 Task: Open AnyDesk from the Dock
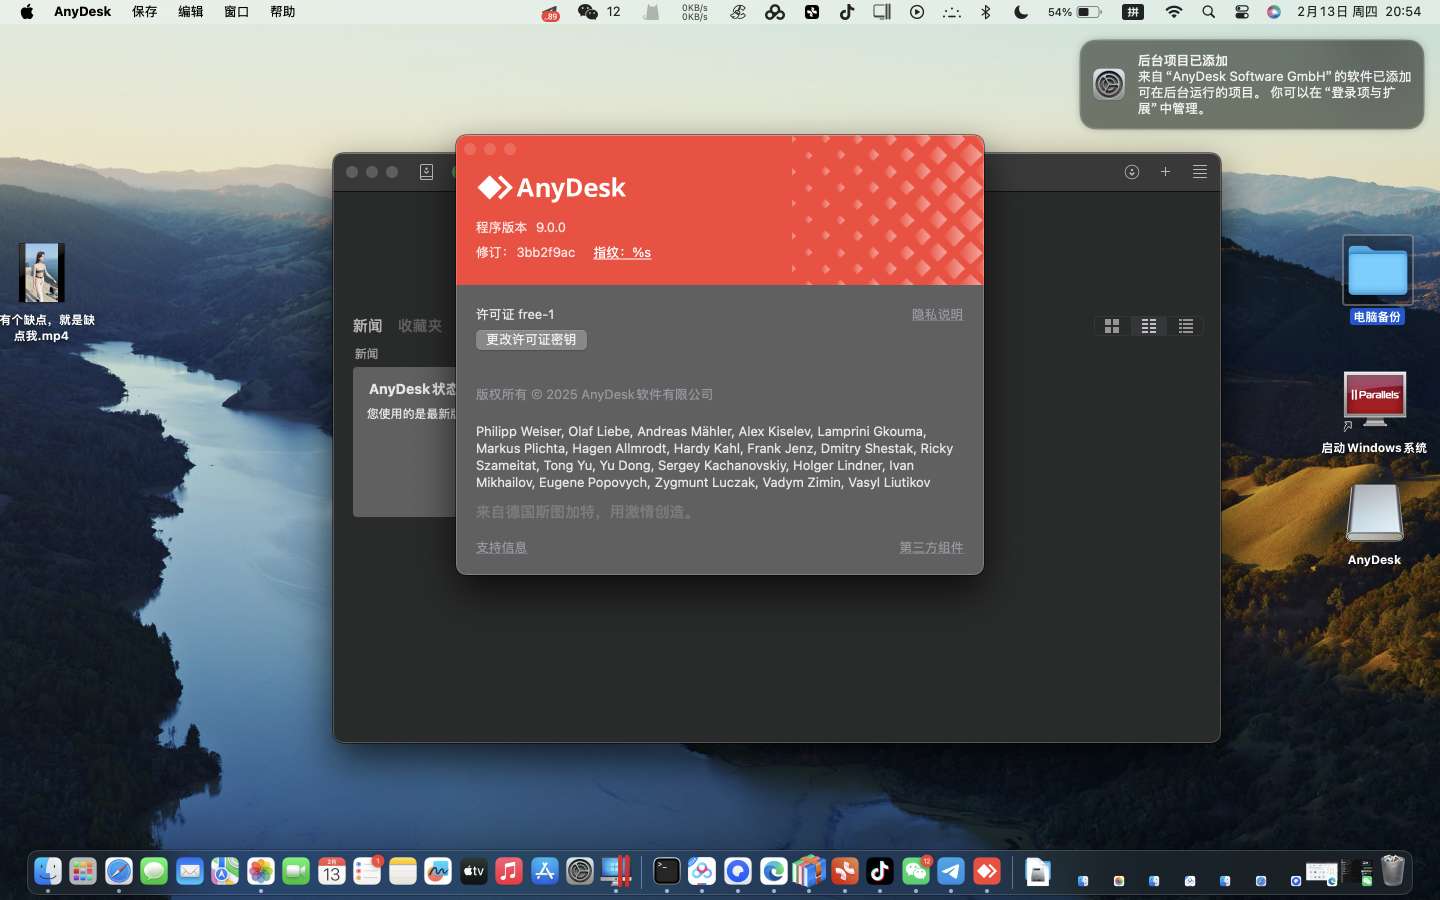click(x=987, y=872)
